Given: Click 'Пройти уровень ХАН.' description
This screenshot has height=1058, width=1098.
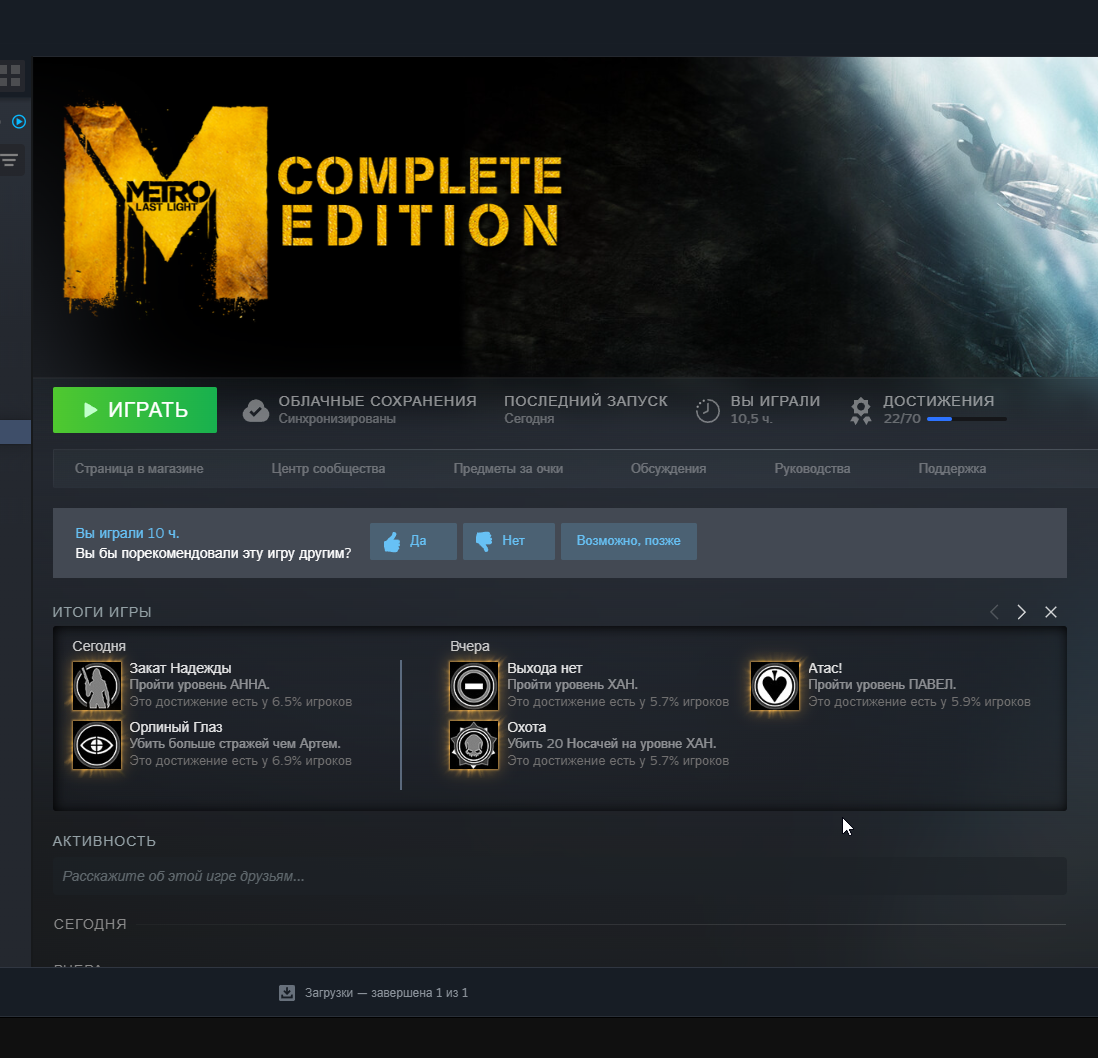Looking at the screenshot, I should [572, 685].
